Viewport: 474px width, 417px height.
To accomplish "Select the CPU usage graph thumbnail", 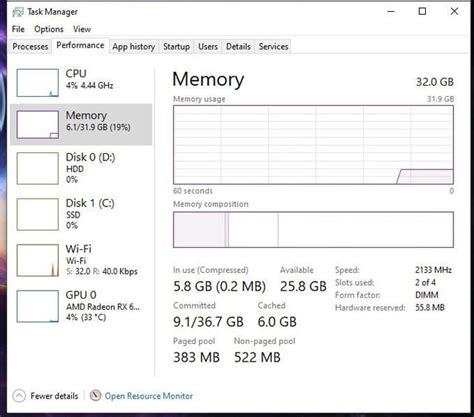I will [38, 83].
